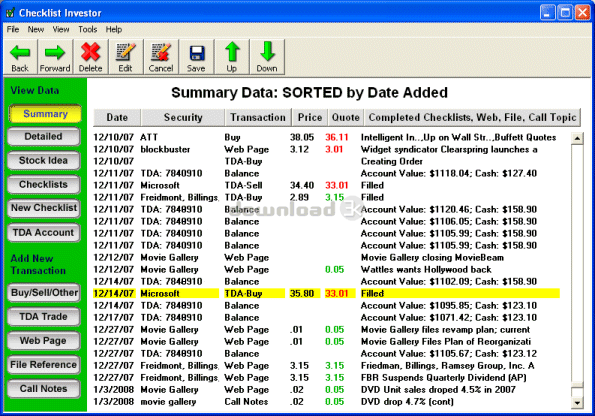Save using the floppy disk icon
The image size is (595, 416).
click(x=197, y=54)
